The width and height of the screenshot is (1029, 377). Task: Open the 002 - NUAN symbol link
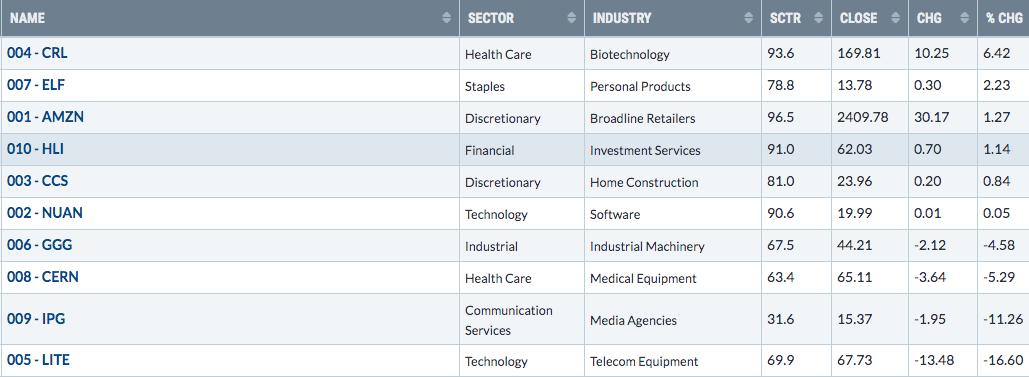(45, 213)
